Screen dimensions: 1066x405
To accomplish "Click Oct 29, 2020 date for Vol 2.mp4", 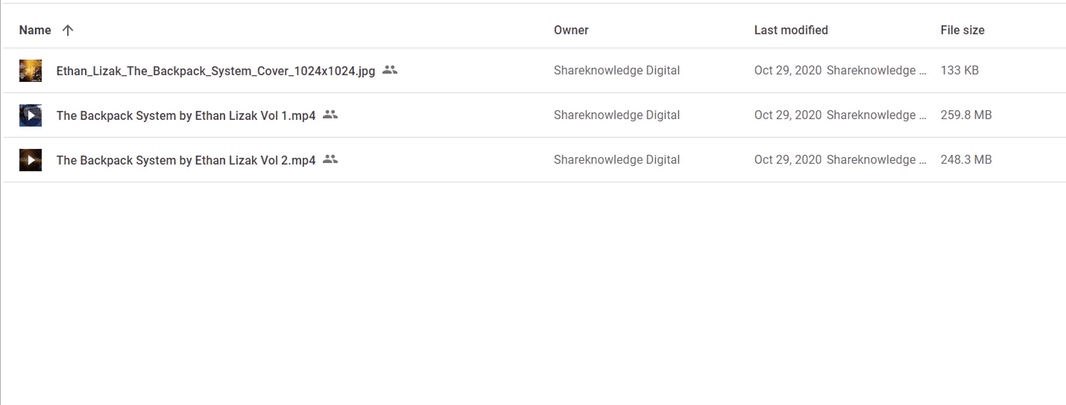I will pyautogui.click(x=788, y=160).
